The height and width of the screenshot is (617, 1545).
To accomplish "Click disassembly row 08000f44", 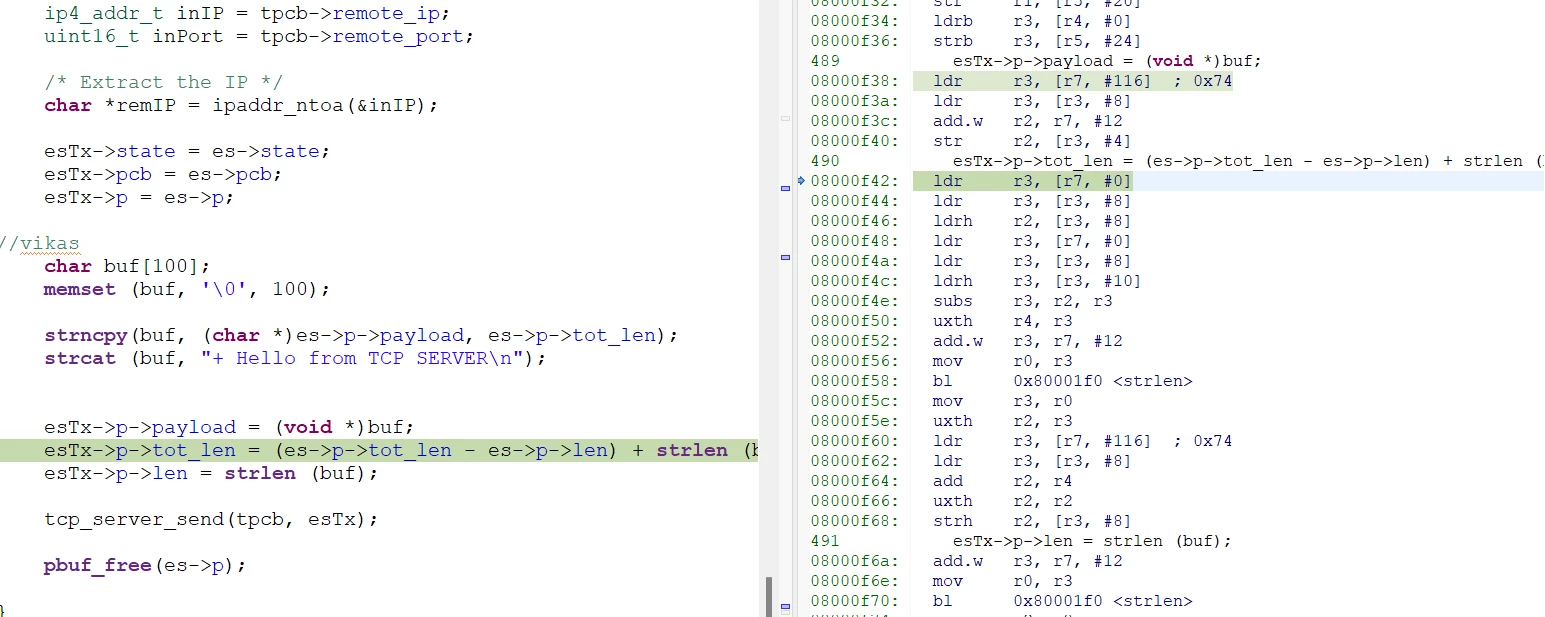I will pyautogui.click(x=970, y=201).
